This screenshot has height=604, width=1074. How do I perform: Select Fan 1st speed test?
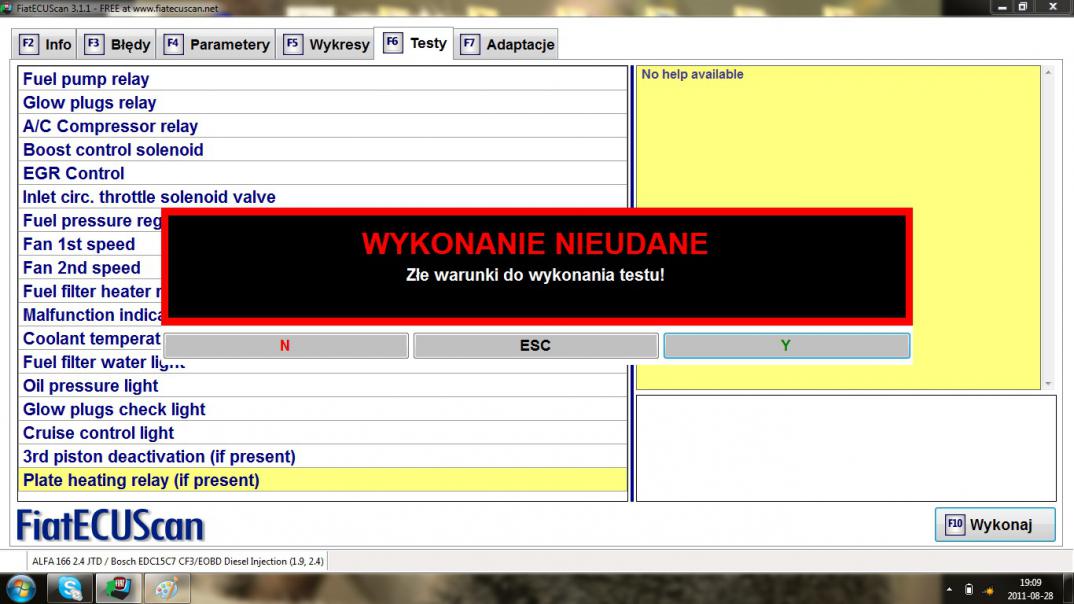(91, 244)
